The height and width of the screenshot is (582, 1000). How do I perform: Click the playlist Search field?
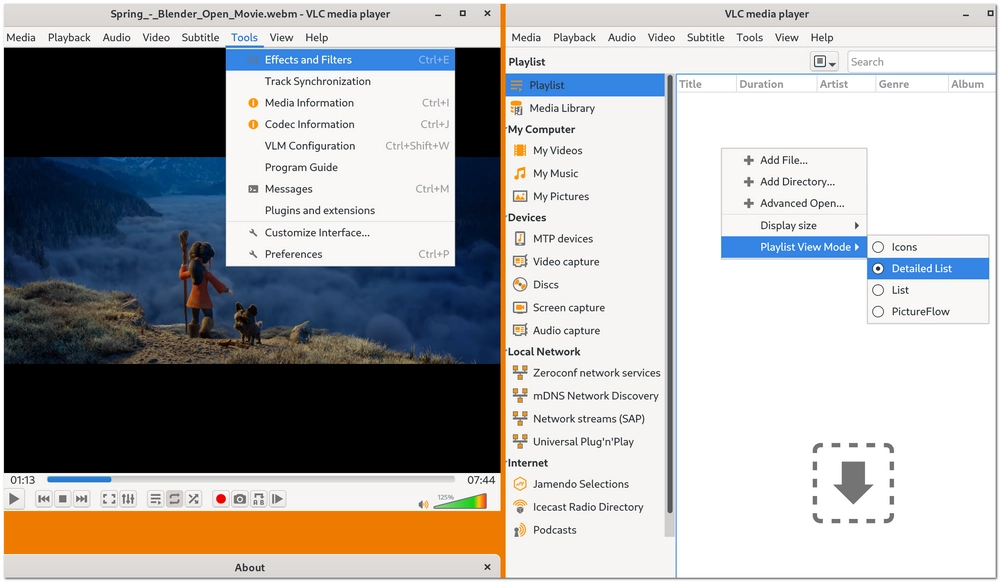921,62
